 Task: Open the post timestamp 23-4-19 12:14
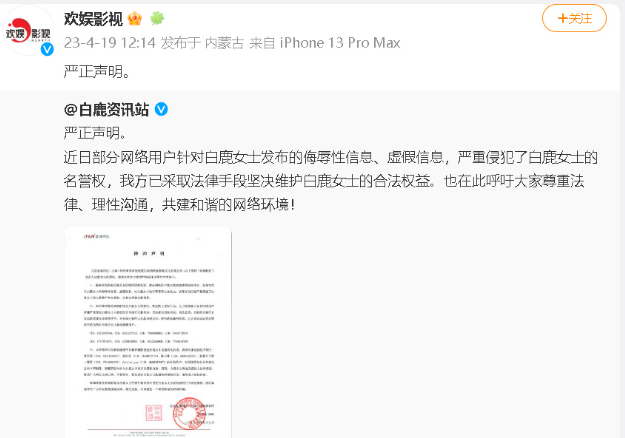coord(110,43)
